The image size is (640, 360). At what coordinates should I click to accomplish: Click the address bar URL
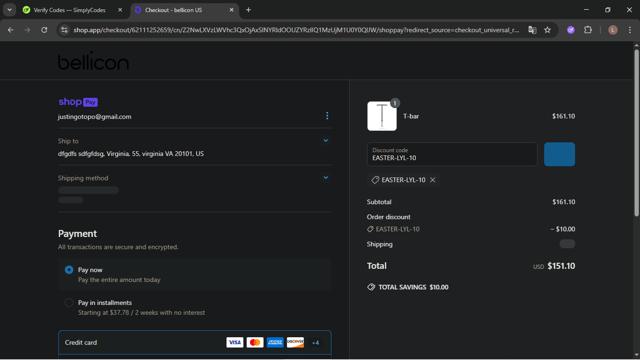[296, 30]
